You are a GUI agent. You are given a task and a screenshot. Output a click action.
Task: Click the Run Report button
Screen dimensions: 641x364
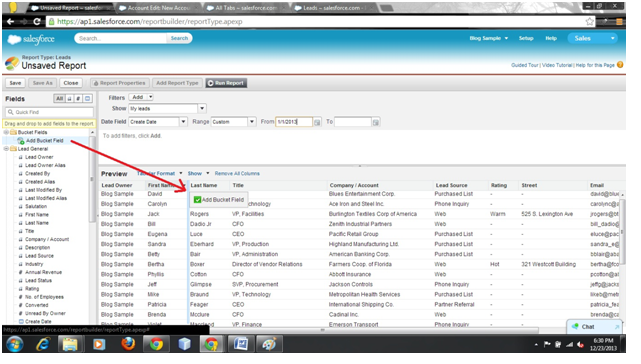226,83
